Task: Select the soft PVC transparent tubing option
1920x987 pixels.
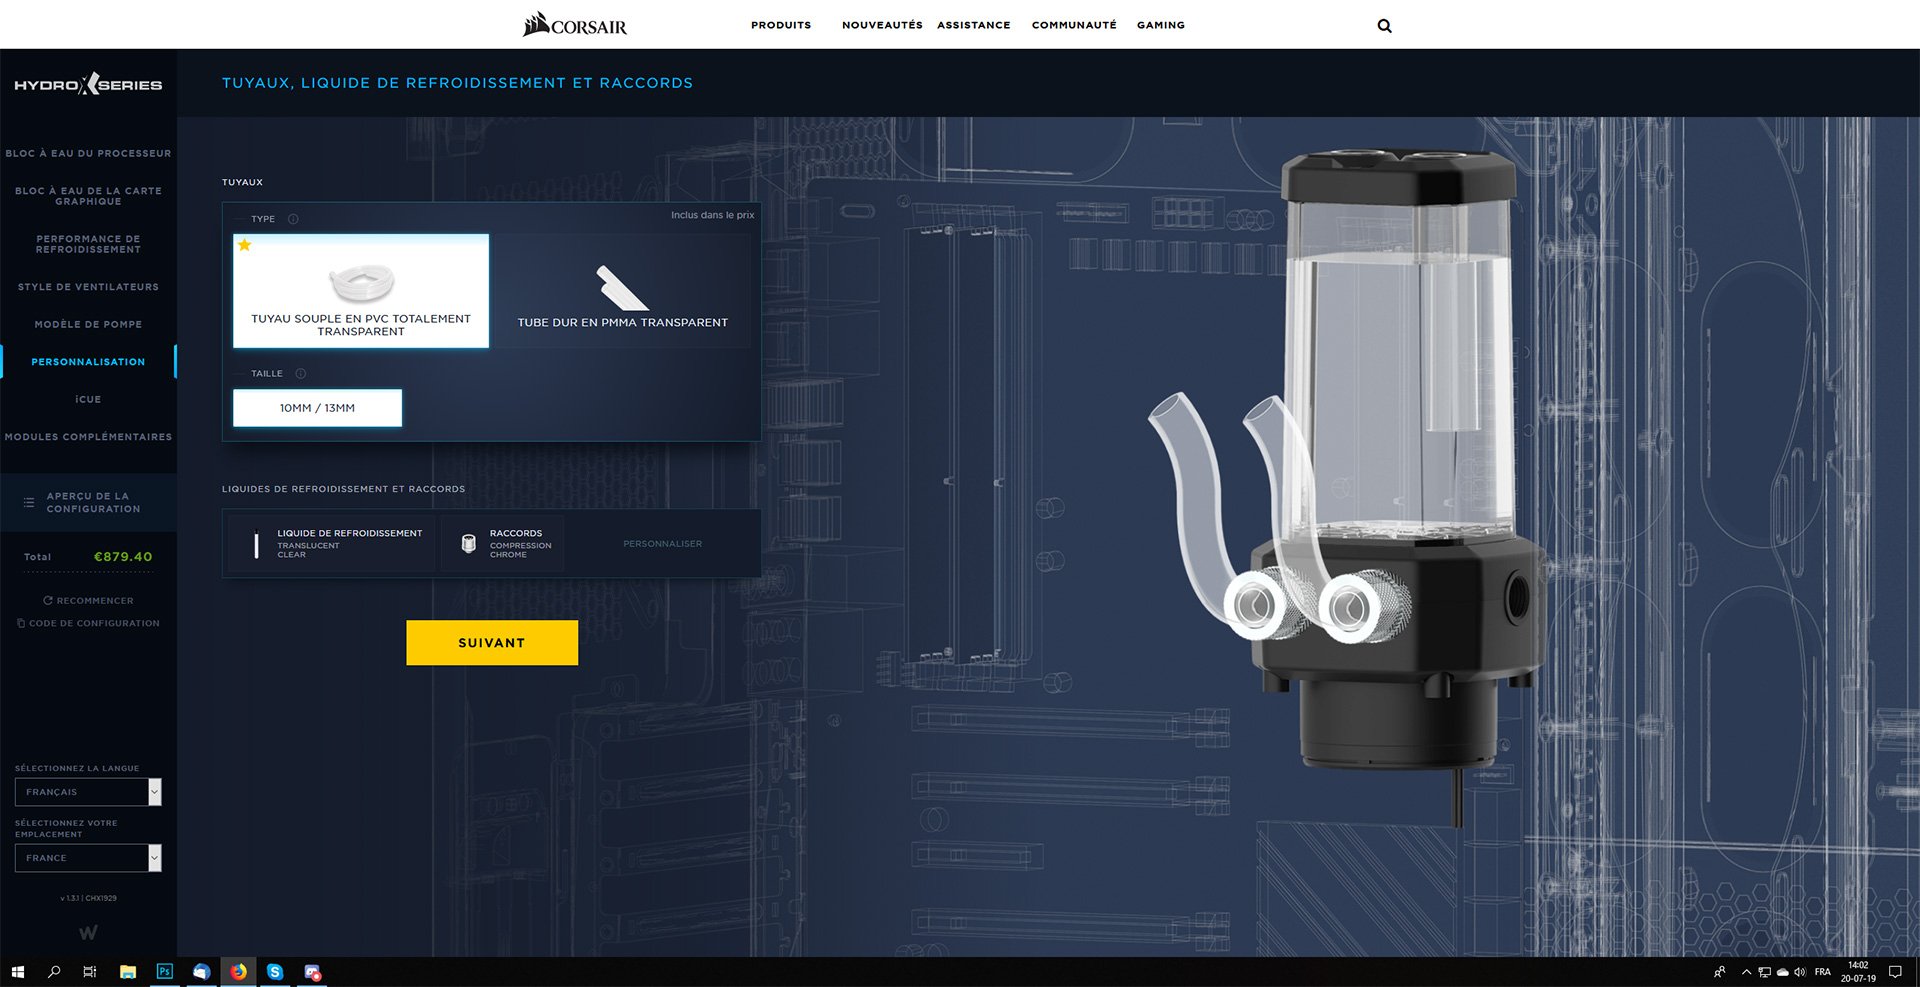Action: 361,291
